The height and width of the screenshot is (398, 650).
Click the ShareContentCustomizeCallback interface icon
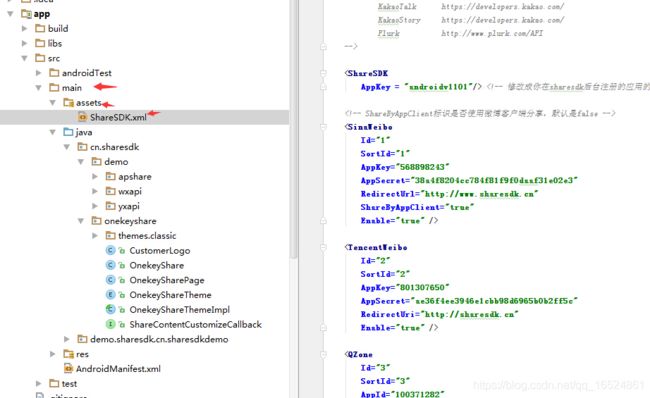pos(110,324)
